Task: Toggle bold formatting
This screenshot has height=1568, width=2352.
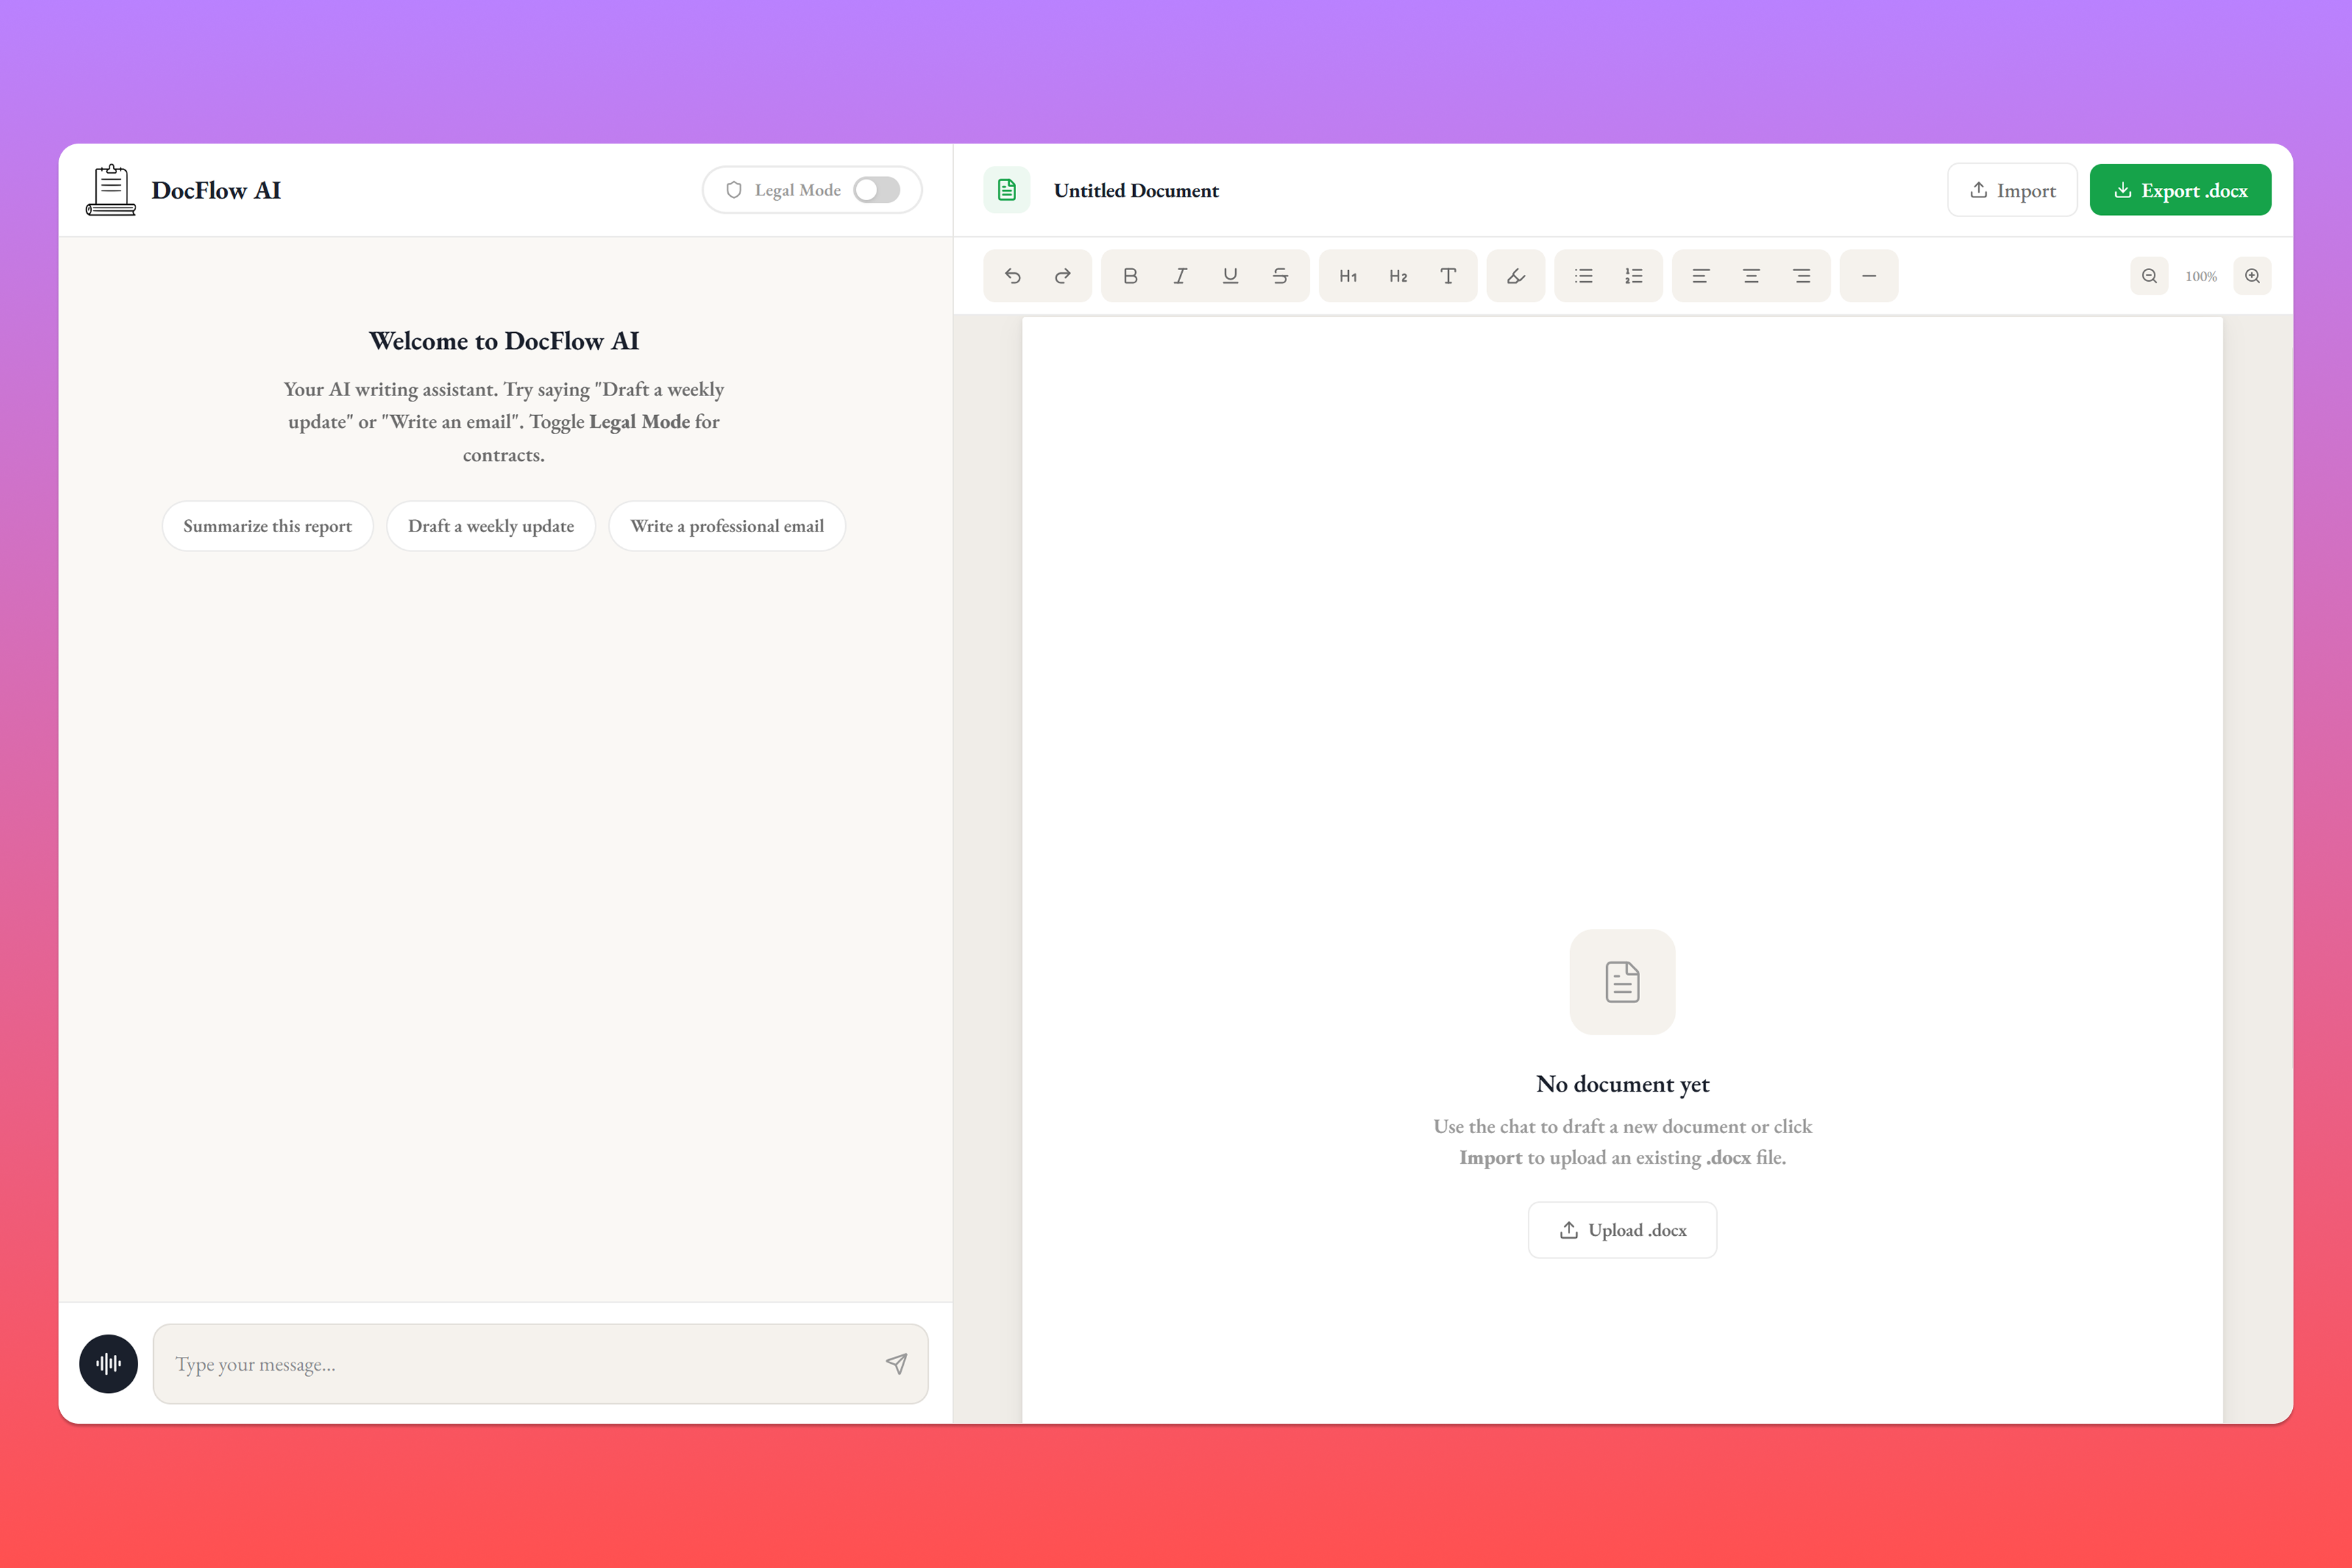Action: pos(1130,276)
